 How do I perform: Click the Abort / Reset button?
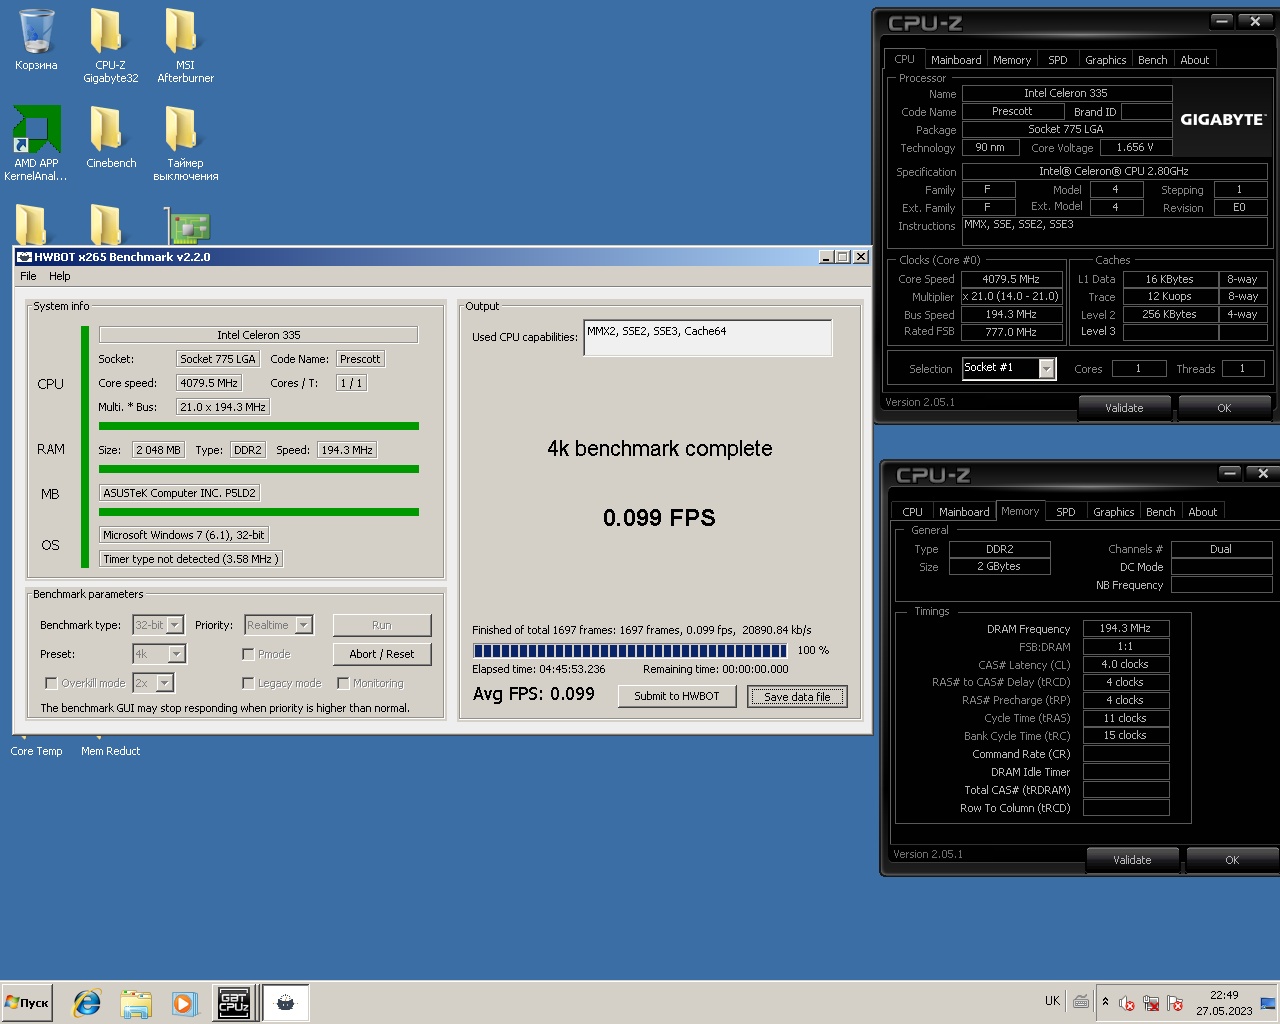pyautogui.click(x=382, y=654)
